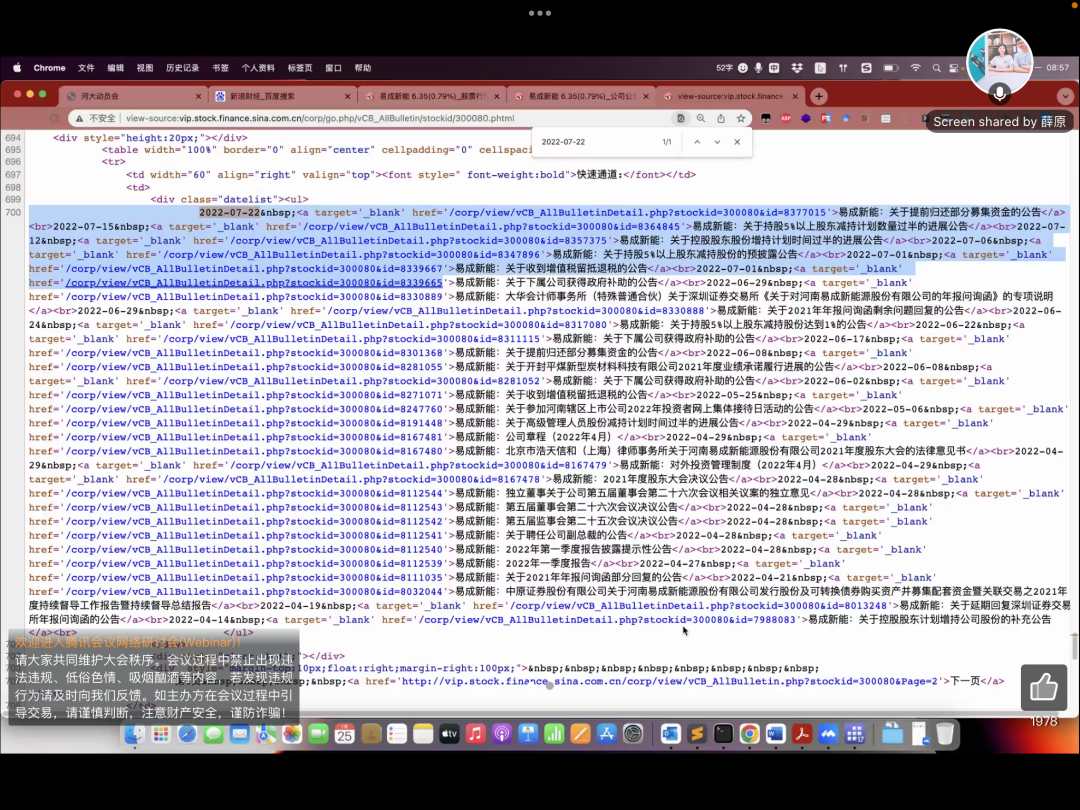The image size is (1080, 810).
Task: Open the 视图 menu
Action: coord(145,68)
